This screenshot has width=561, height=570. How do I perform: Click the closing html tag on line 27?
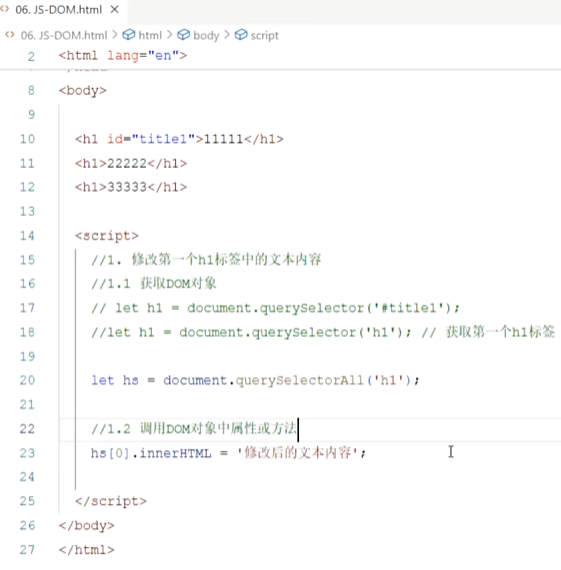pos(87,550)
